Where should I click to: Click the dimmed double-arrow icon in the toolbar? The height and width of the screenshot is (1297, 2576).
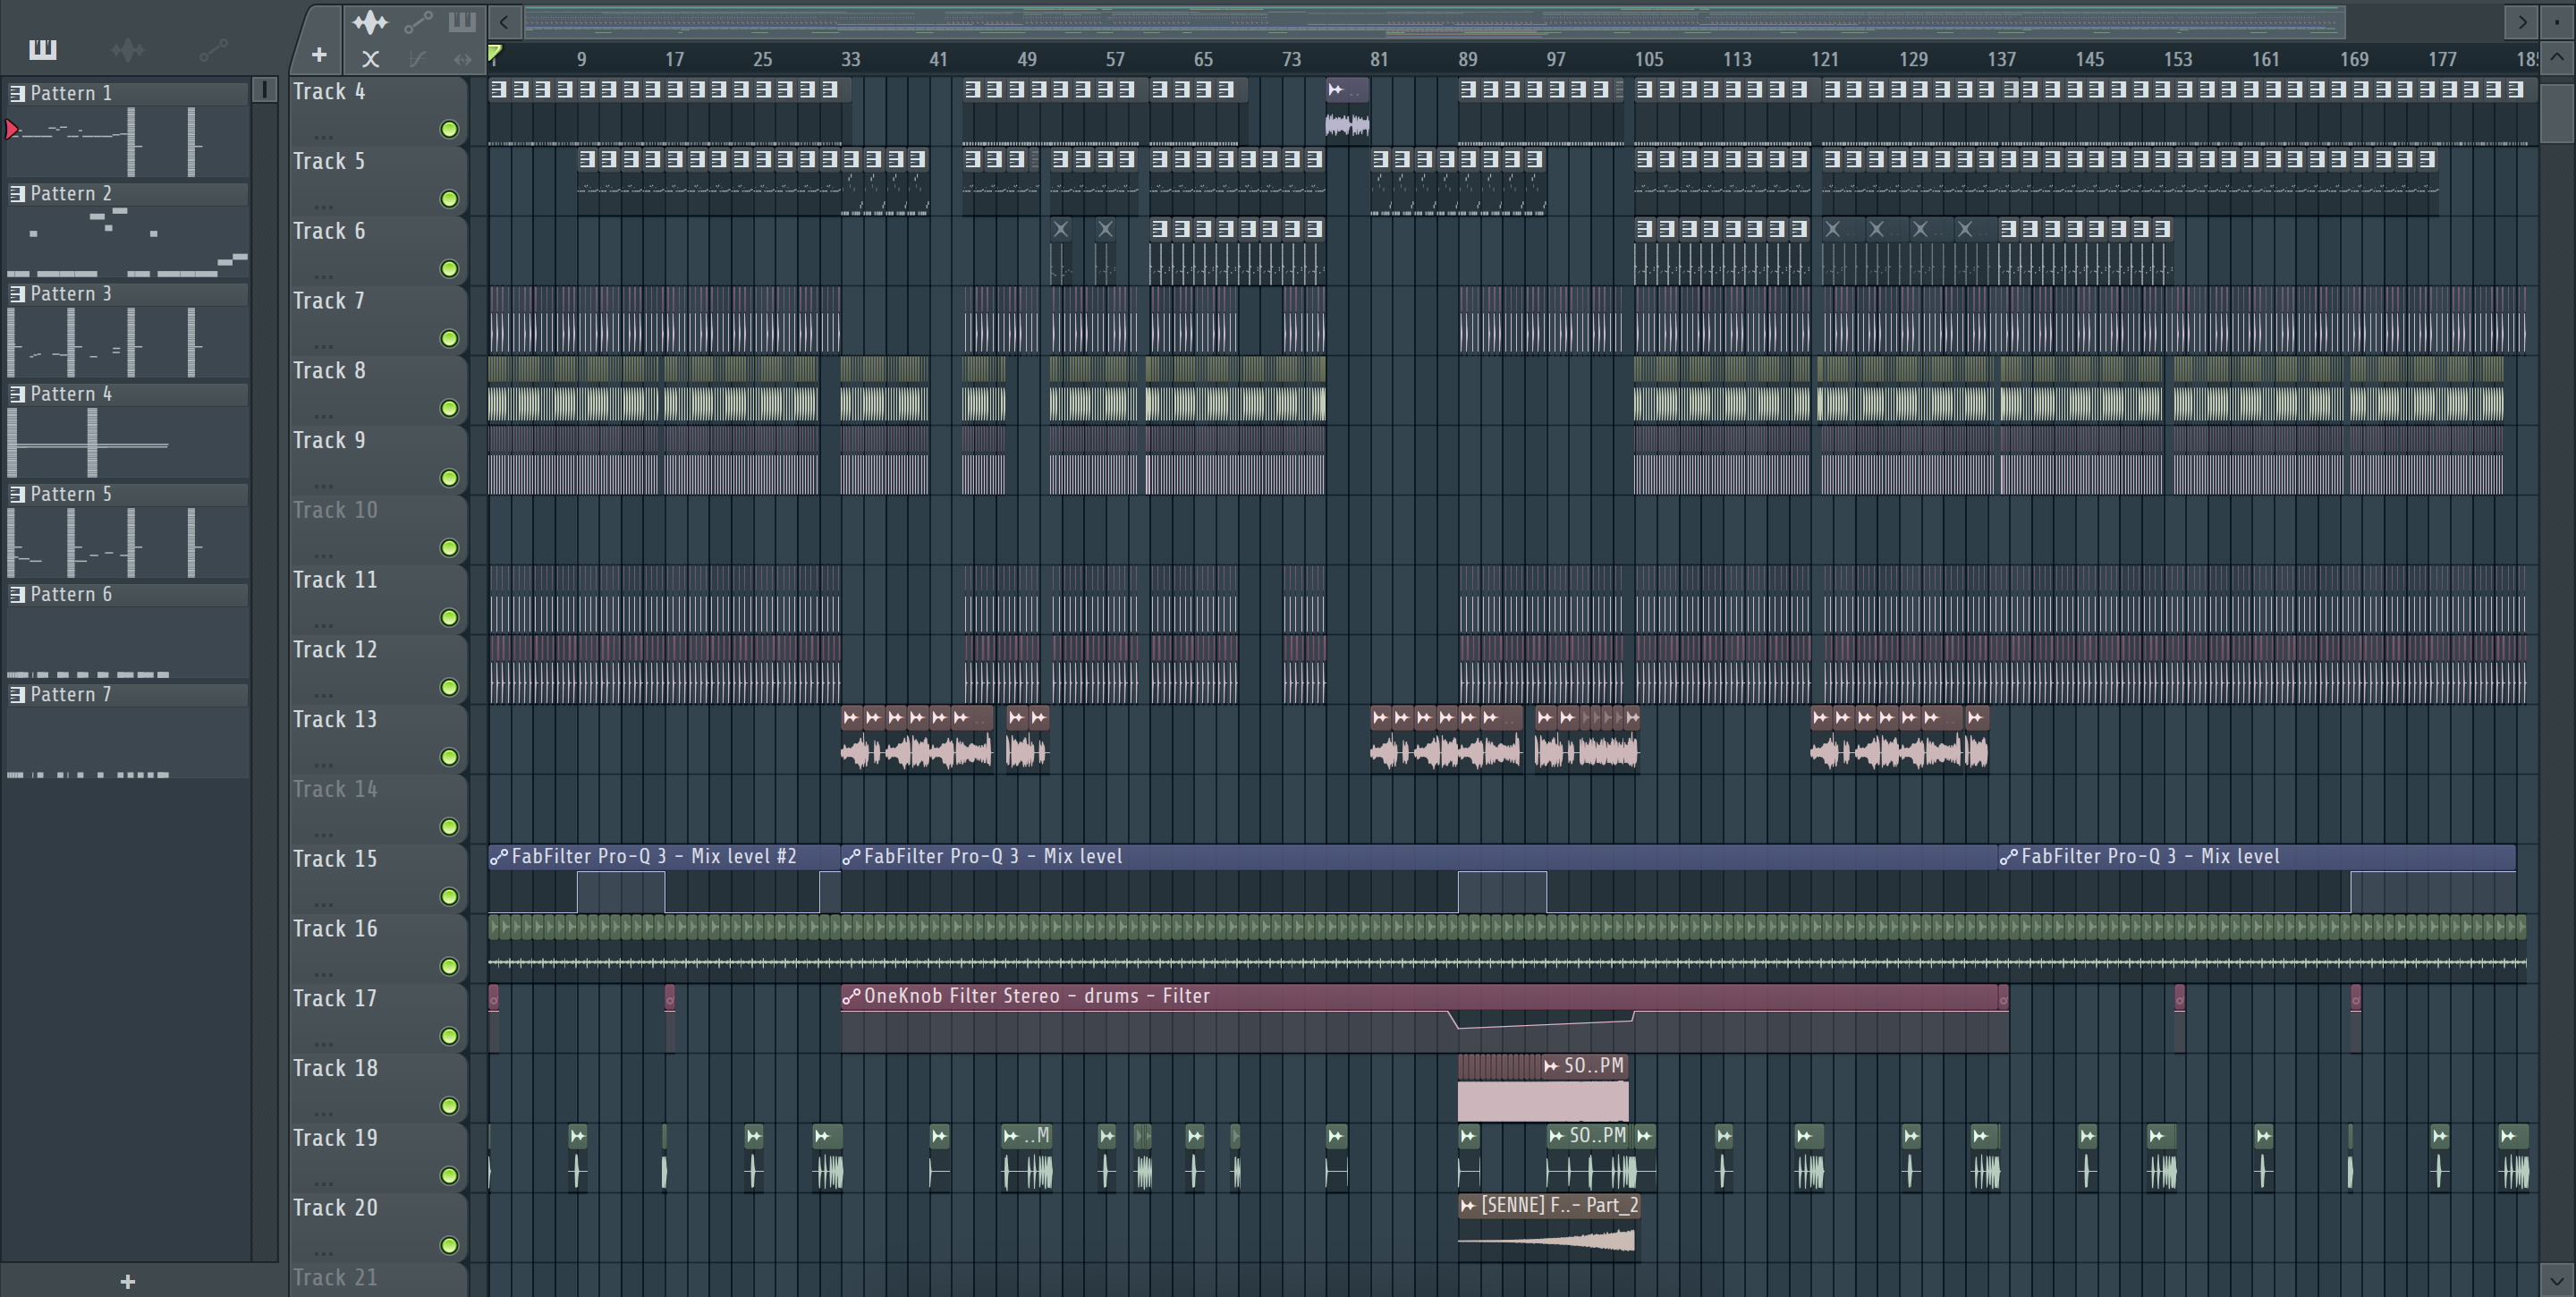[x=462, y=59]
